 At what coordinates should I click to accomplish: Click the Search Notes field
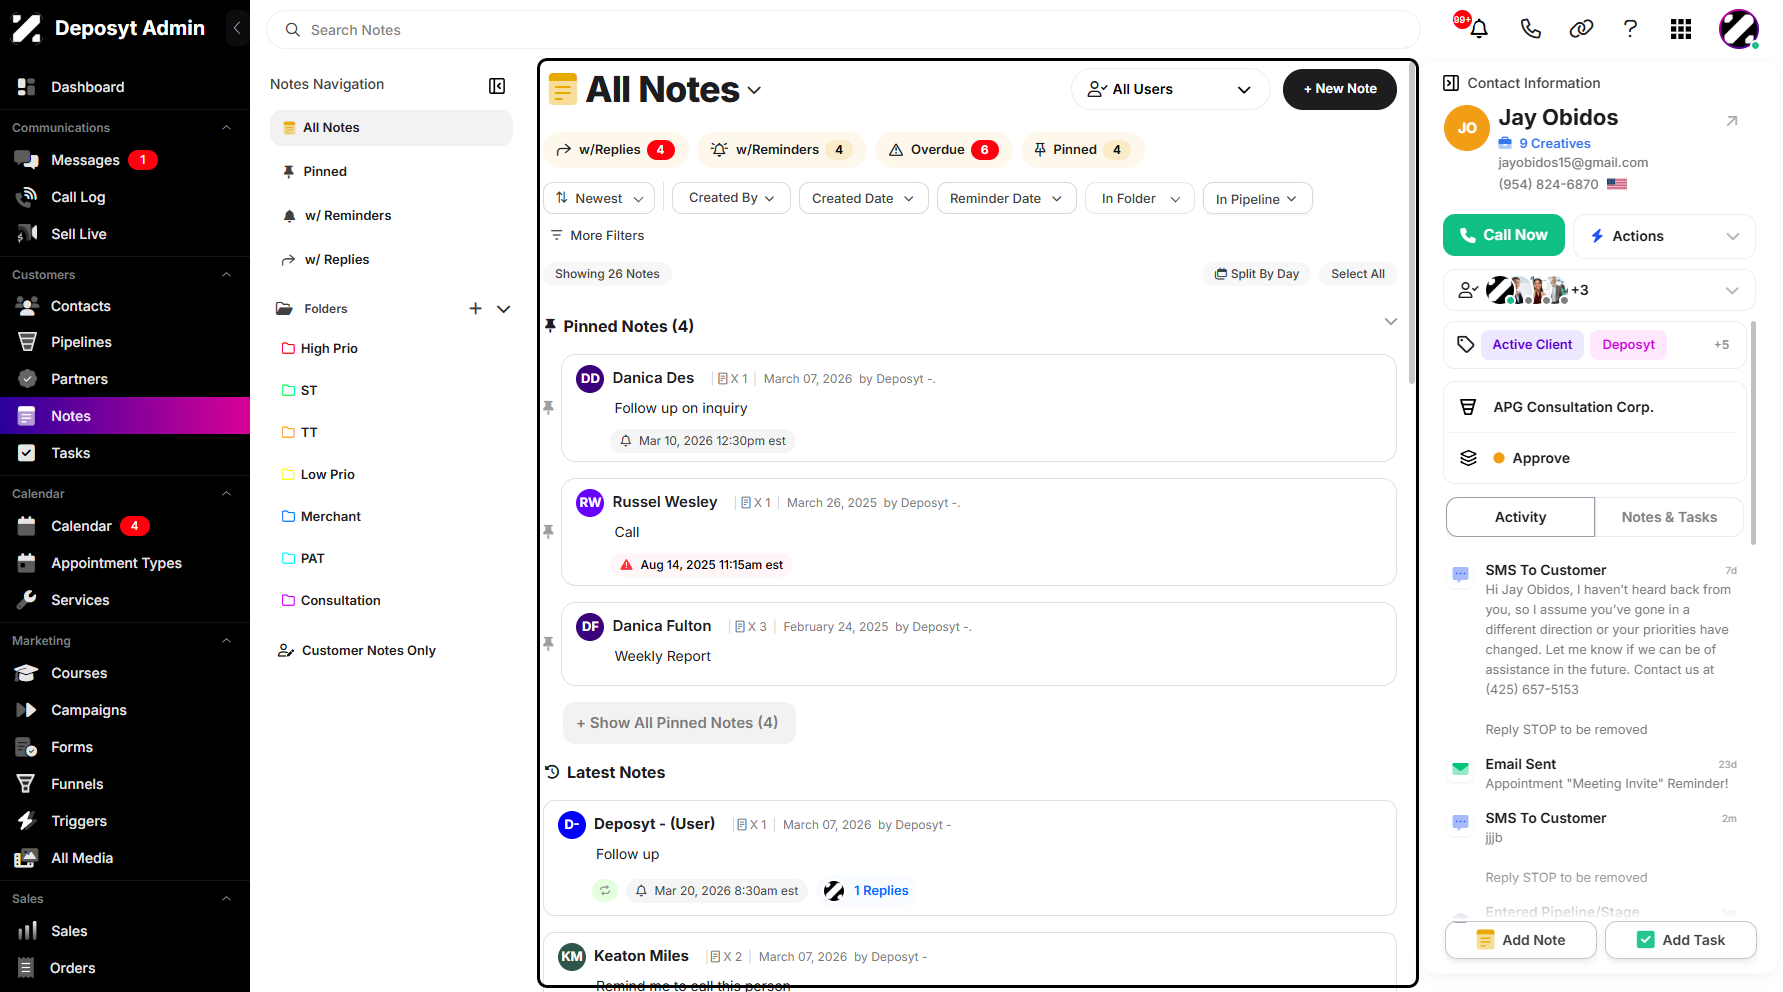843,30
